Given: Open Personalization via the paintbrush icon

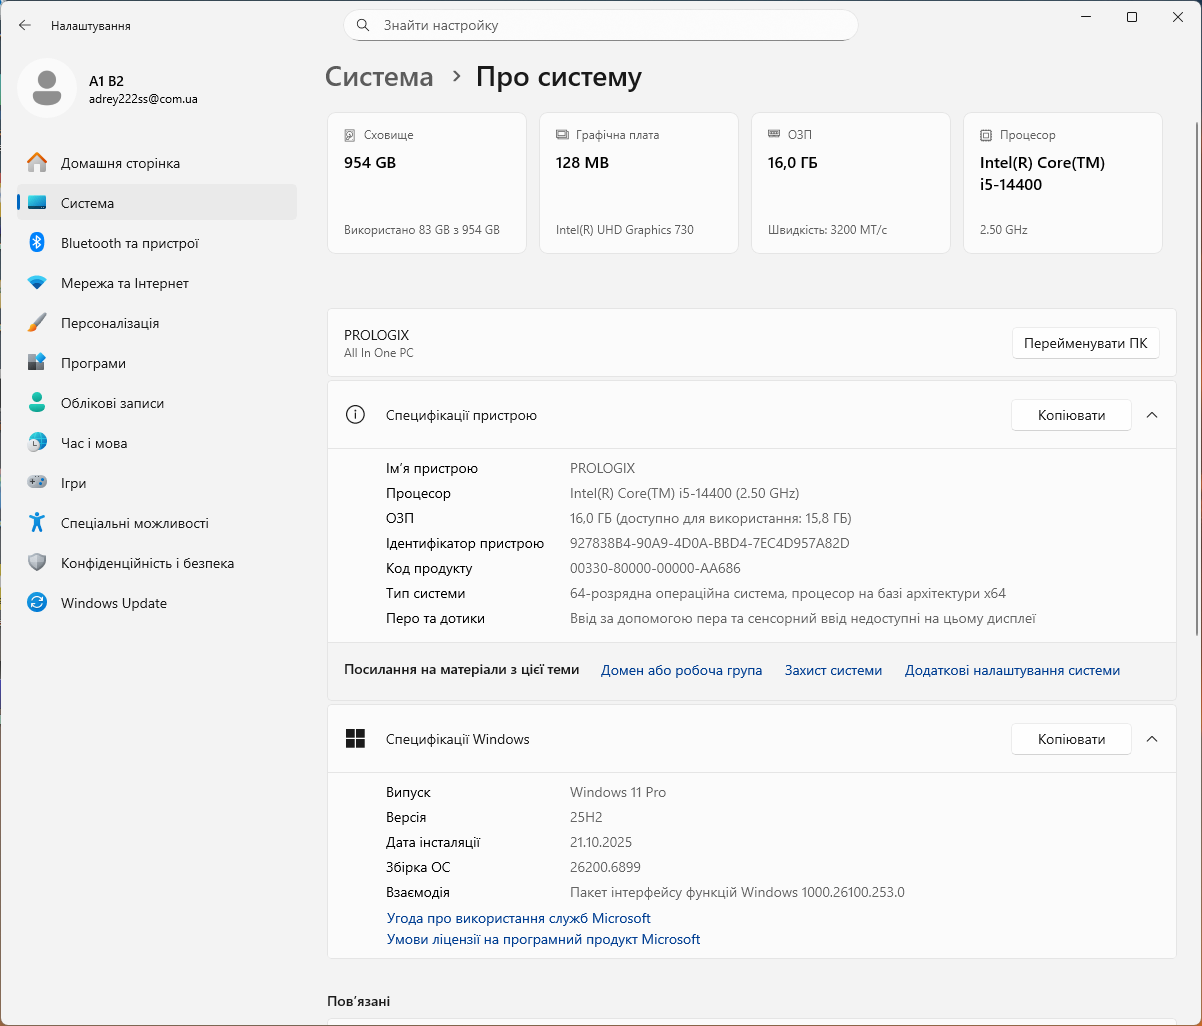Looking at the screenshot, I should 37,323.
